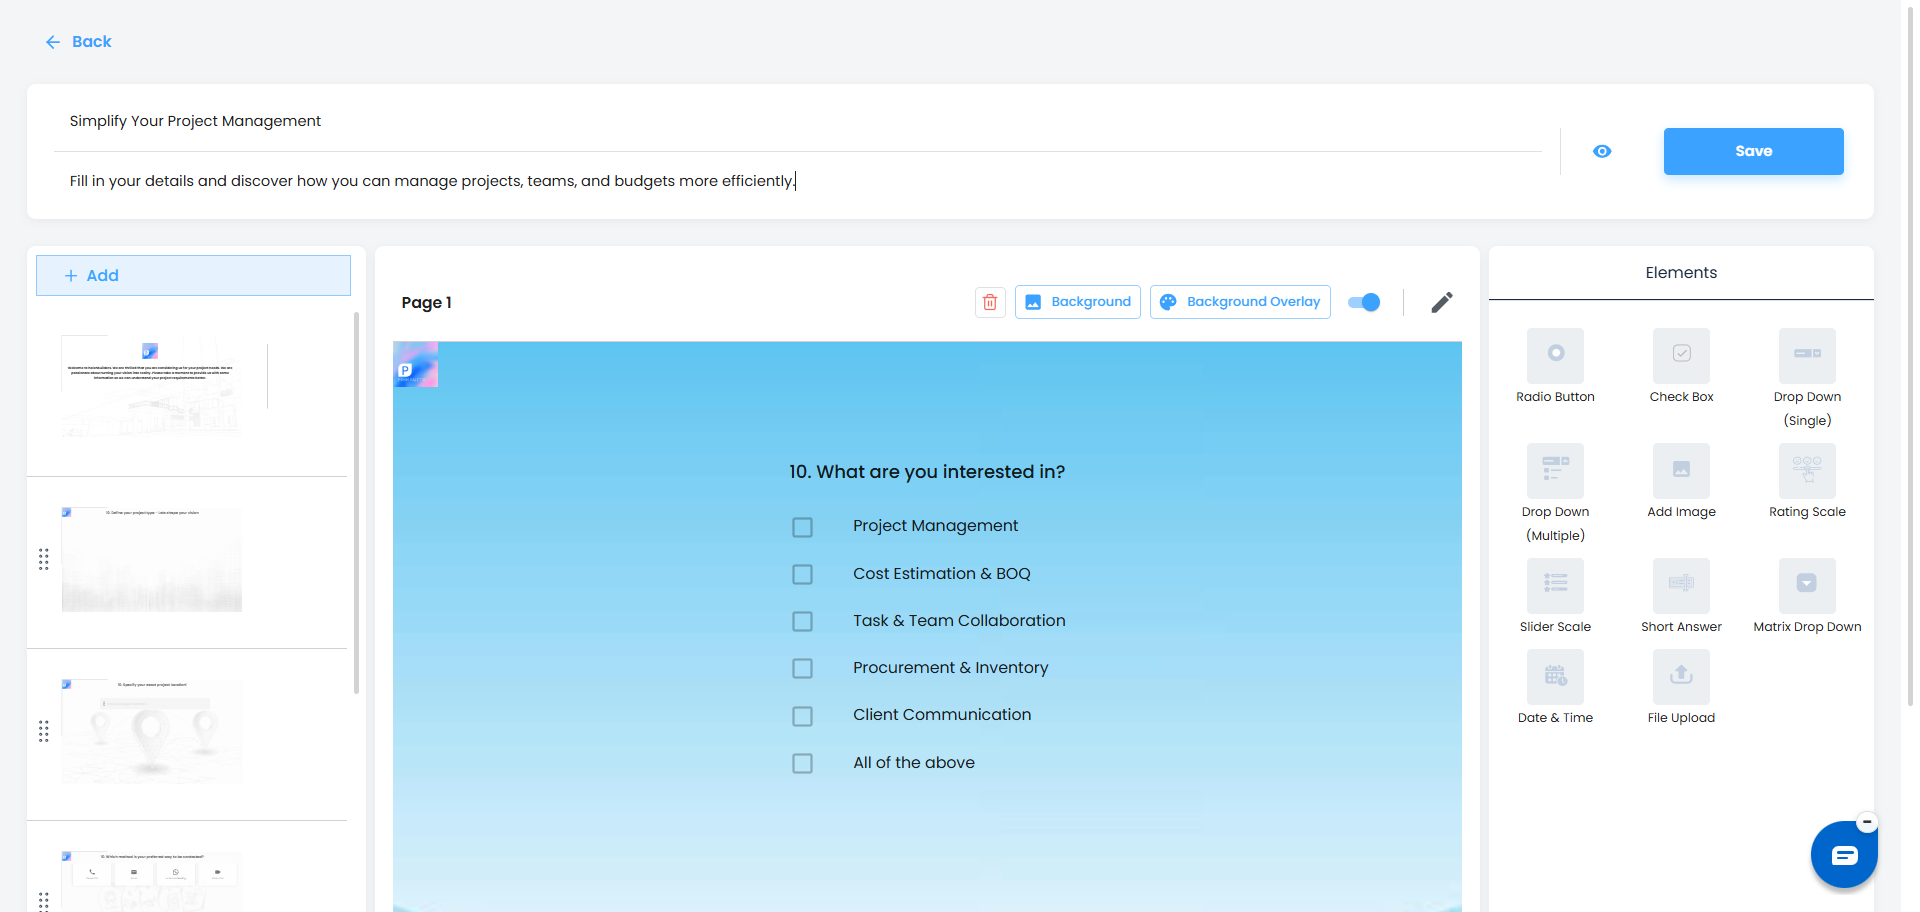Click the 'Client Communication' option label
The image size is (1920, 912).
942,714
